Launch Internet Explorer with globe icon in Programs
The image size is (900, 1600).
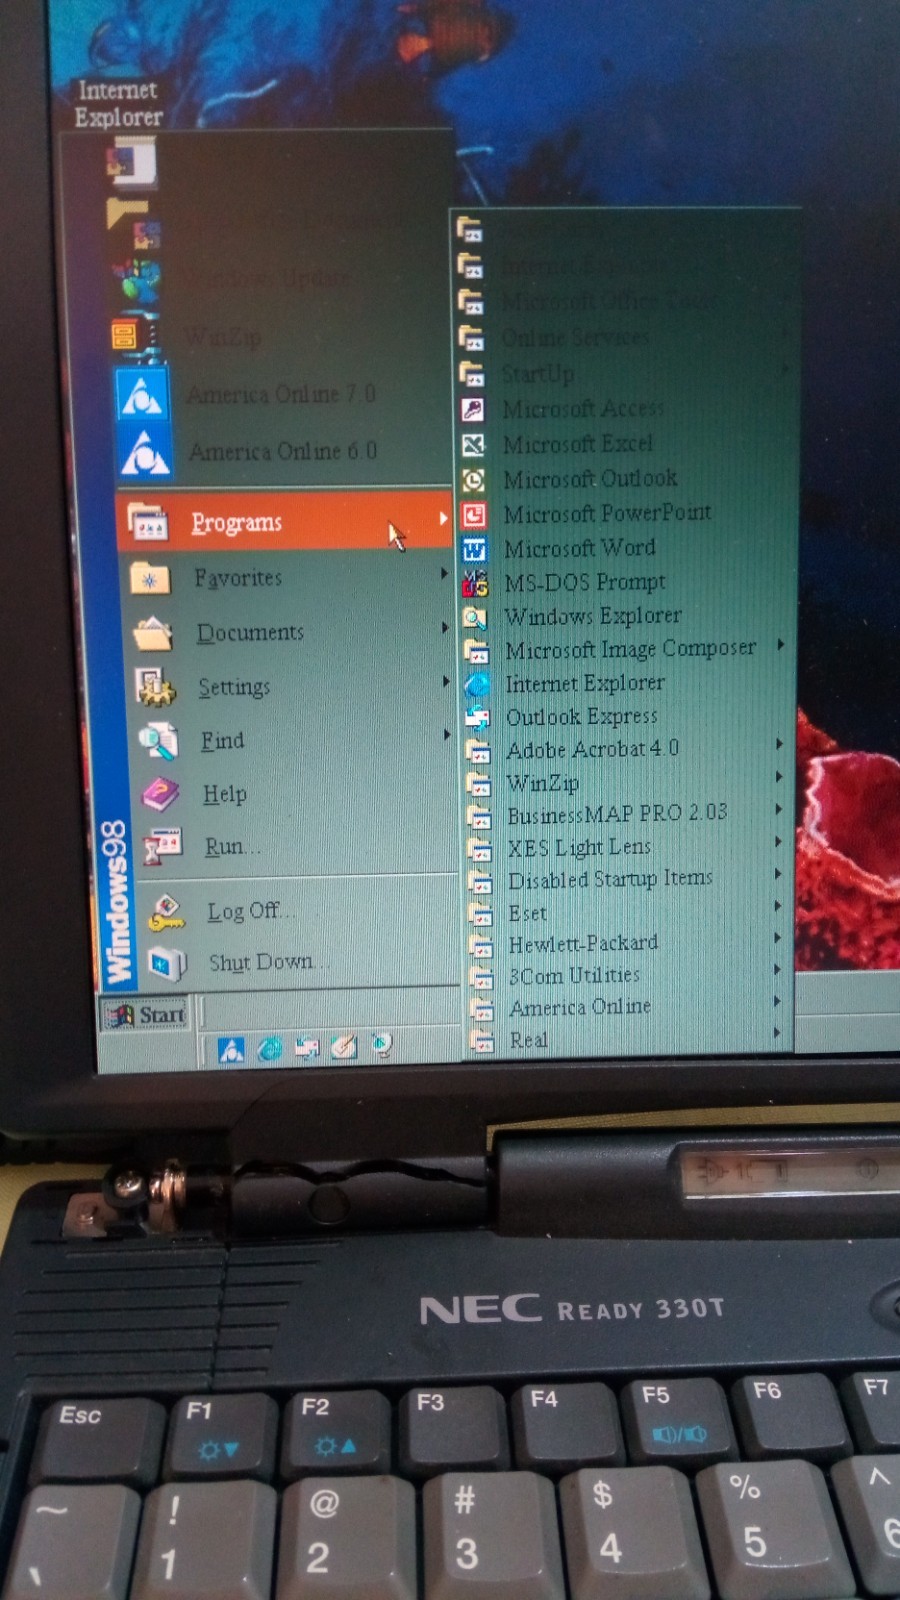627,683
